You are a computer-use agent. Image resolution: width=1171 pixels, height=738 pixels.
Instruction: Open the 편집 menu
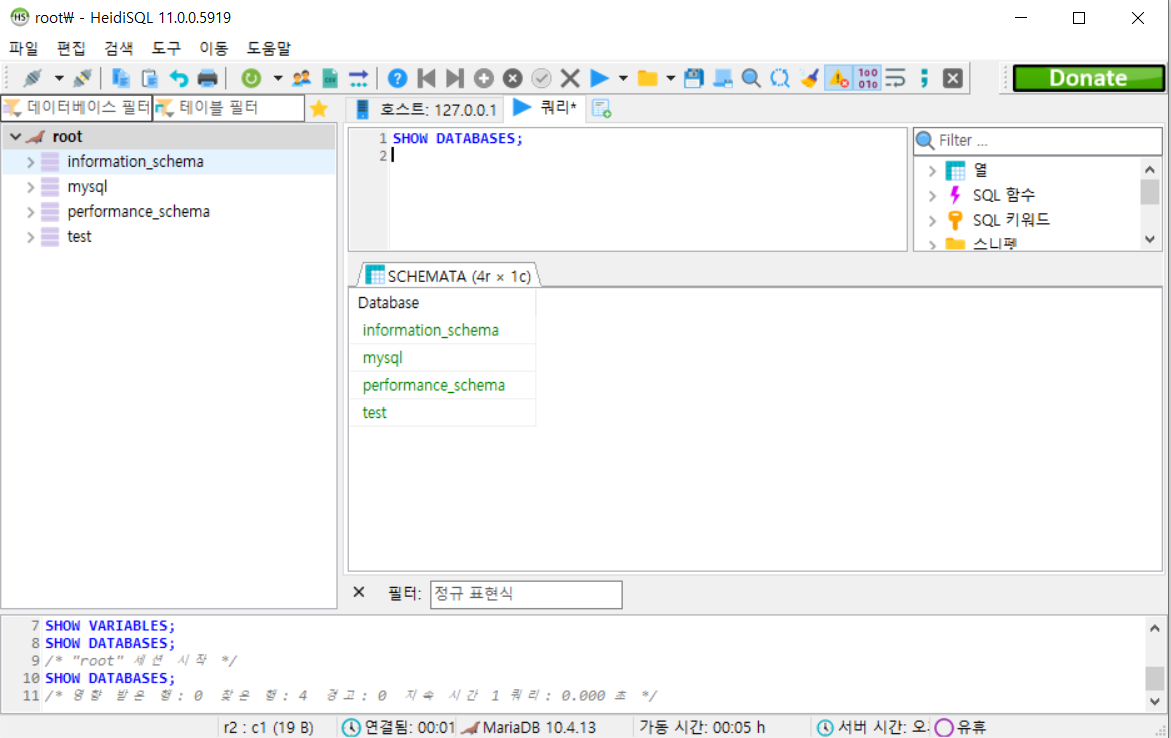(x=71, y=49)
